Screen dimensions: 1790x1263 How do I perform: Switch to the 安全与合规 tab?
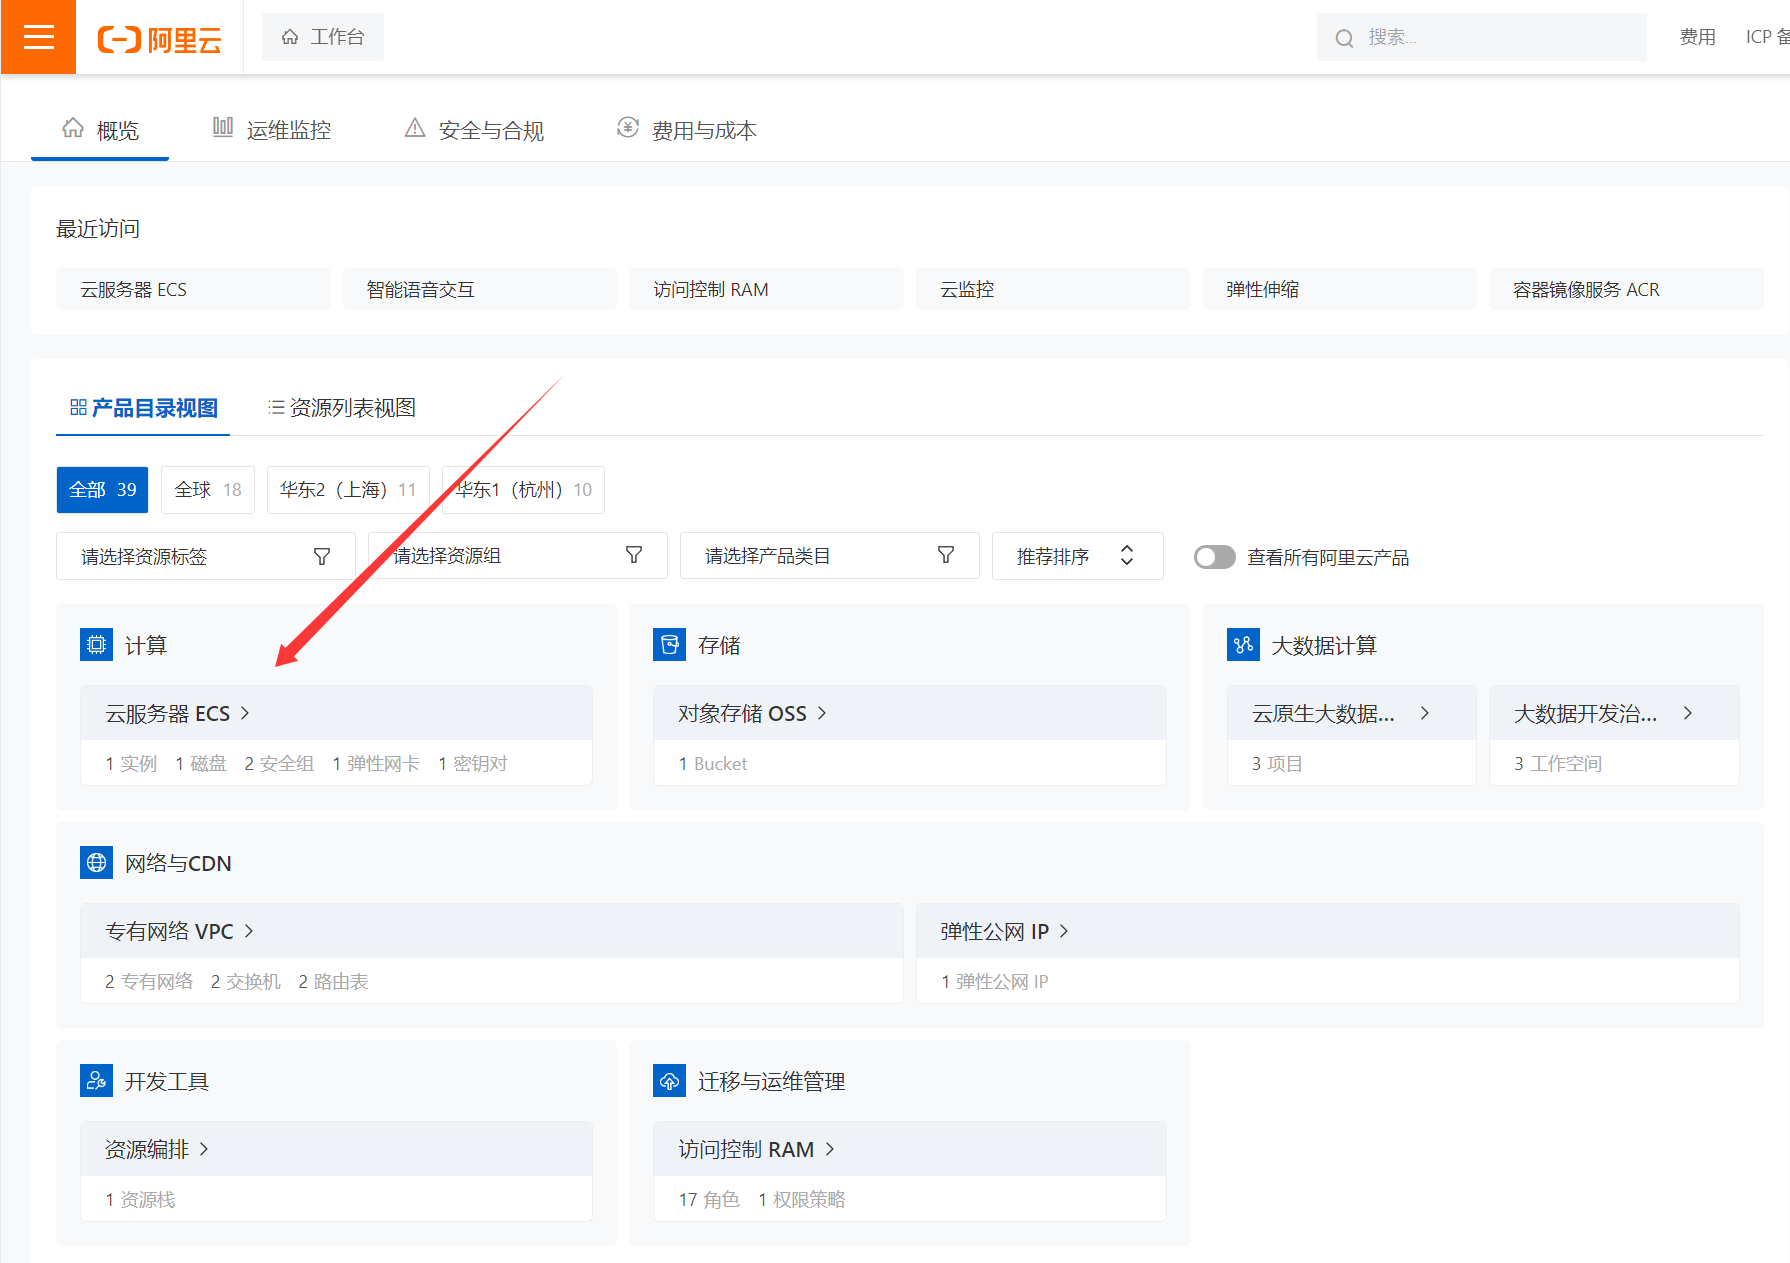475,130
